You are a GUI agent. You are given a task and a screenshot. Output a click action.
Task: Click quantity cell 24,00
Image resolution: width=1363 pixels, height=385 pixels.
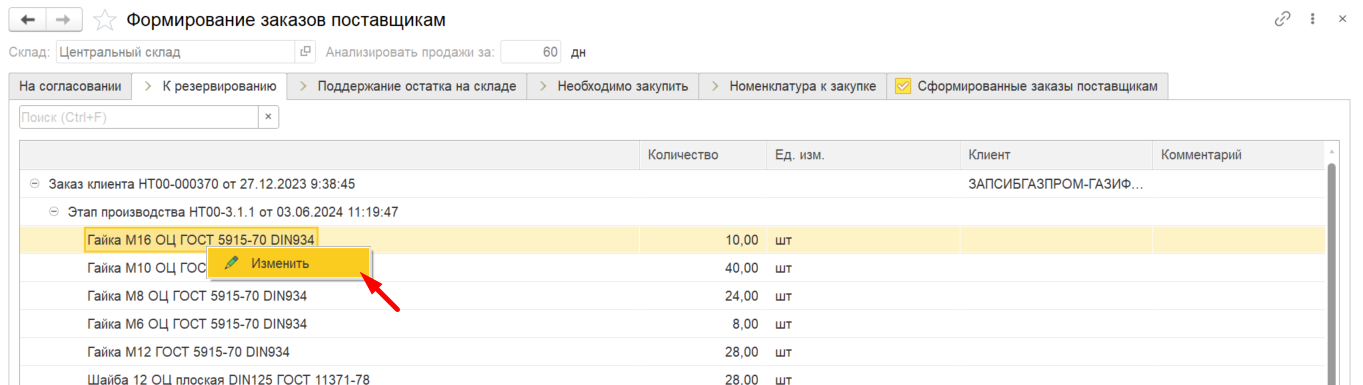point(703,296)
